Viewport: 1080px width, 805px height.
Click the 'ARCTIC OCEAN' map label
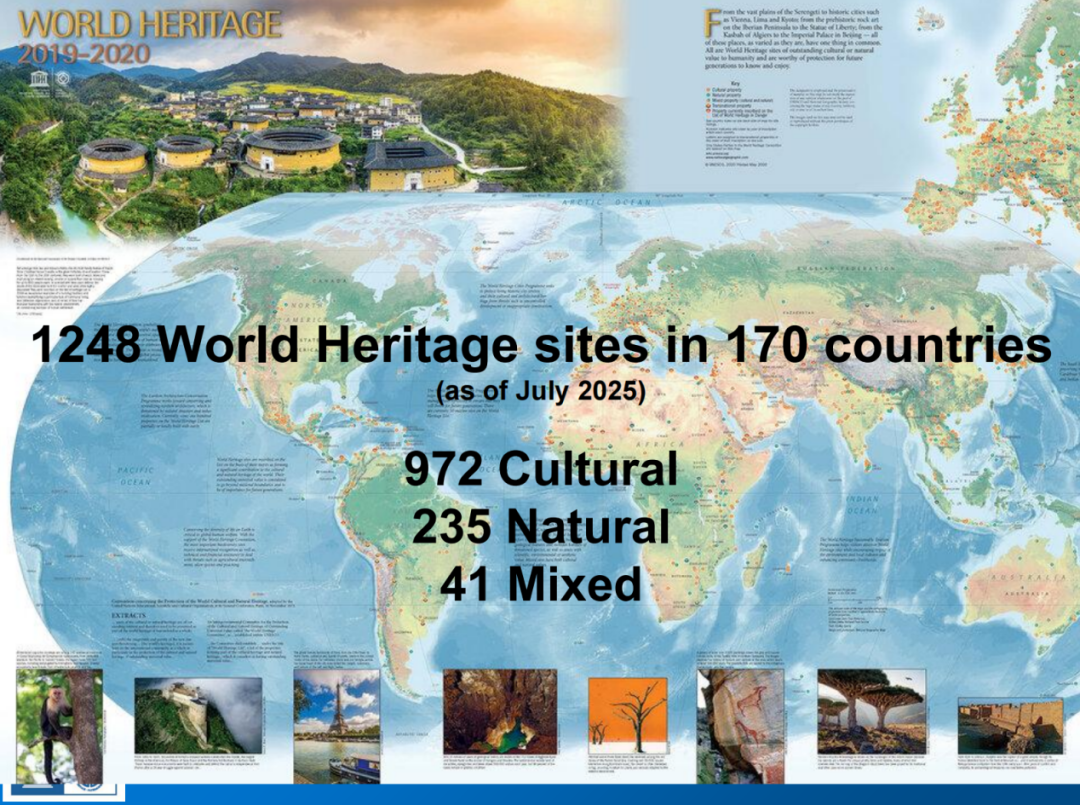tap(606, 202)
